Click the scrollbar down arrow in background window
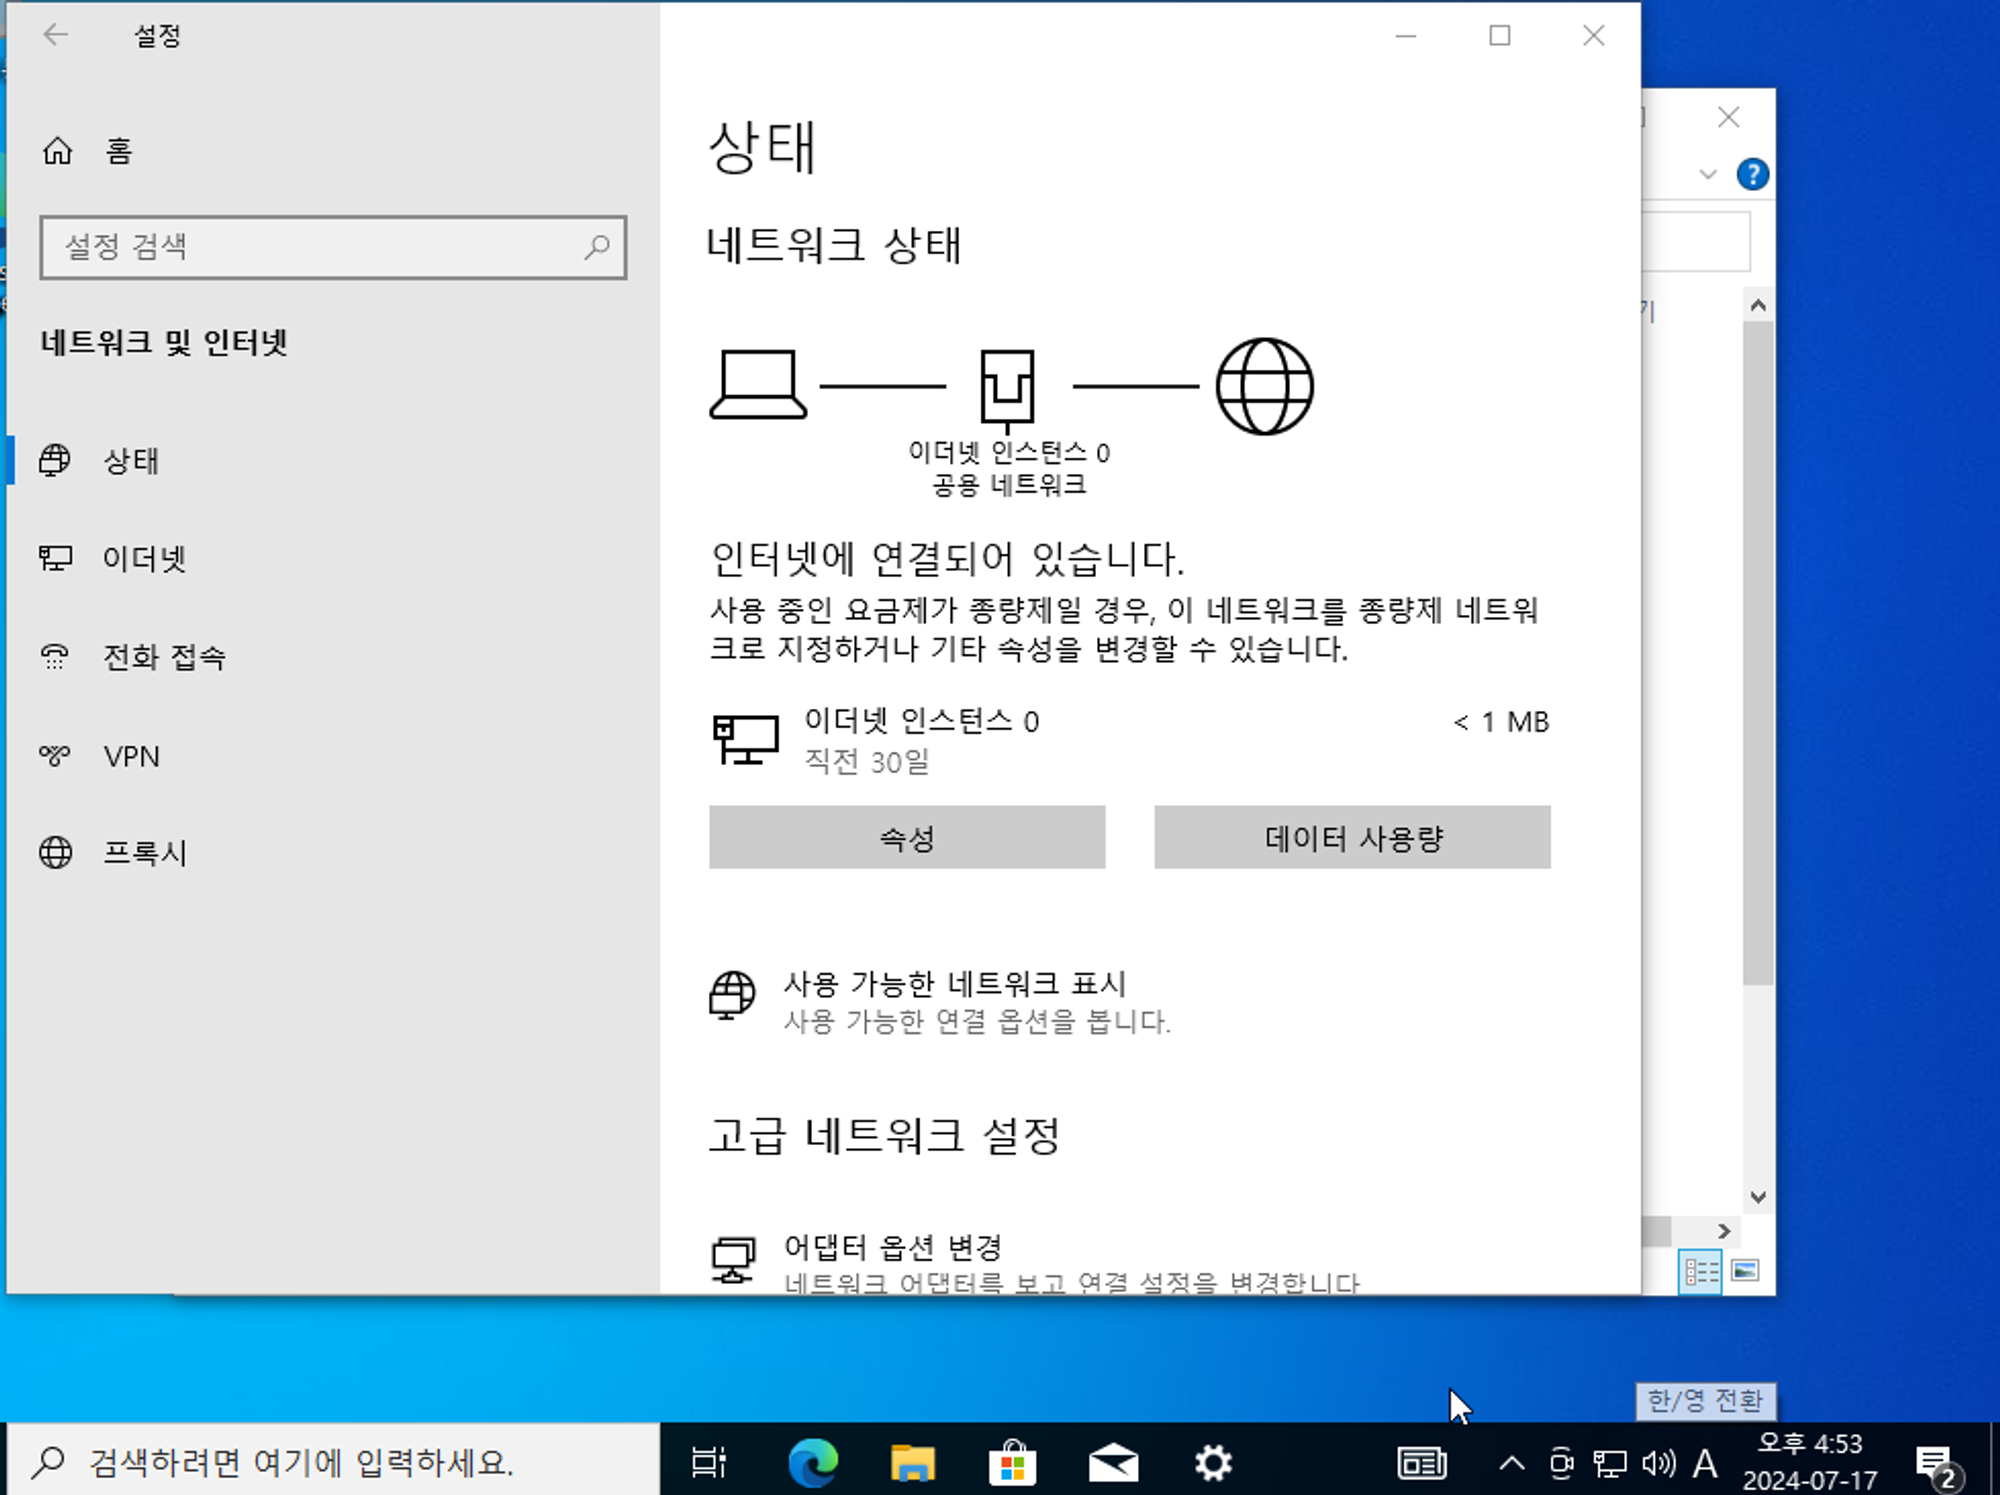Viewport: 2000px width, 1495px height. 1758,1197
